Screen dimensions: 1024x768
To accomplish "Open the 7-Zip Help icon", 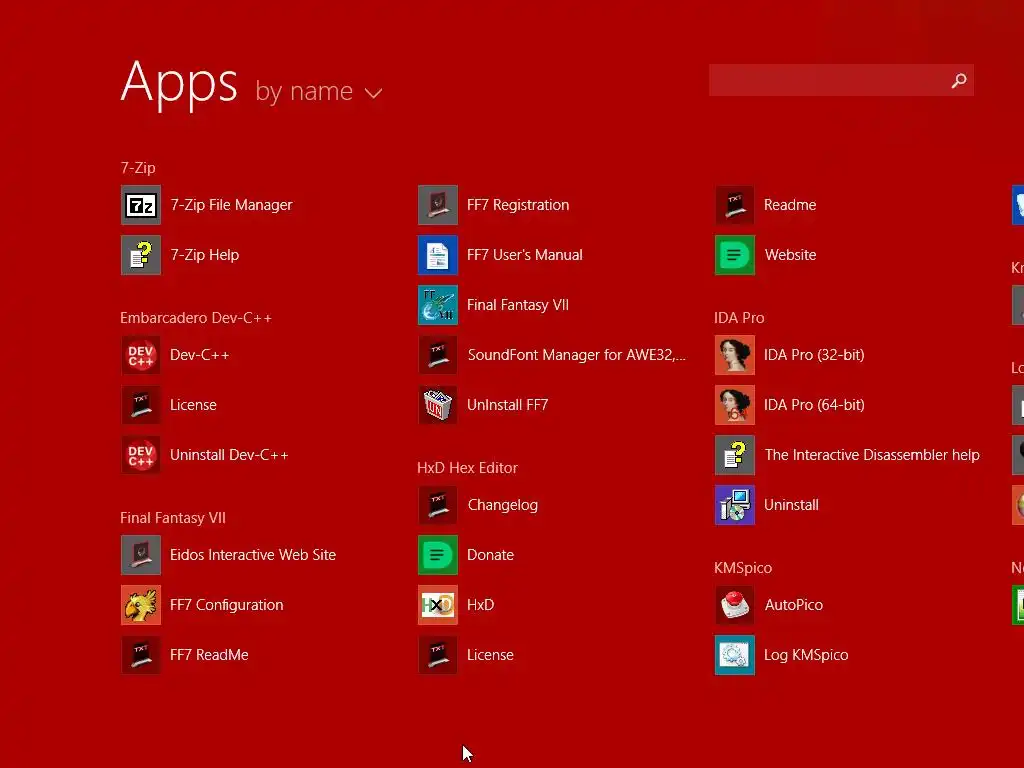I will 140,255.
